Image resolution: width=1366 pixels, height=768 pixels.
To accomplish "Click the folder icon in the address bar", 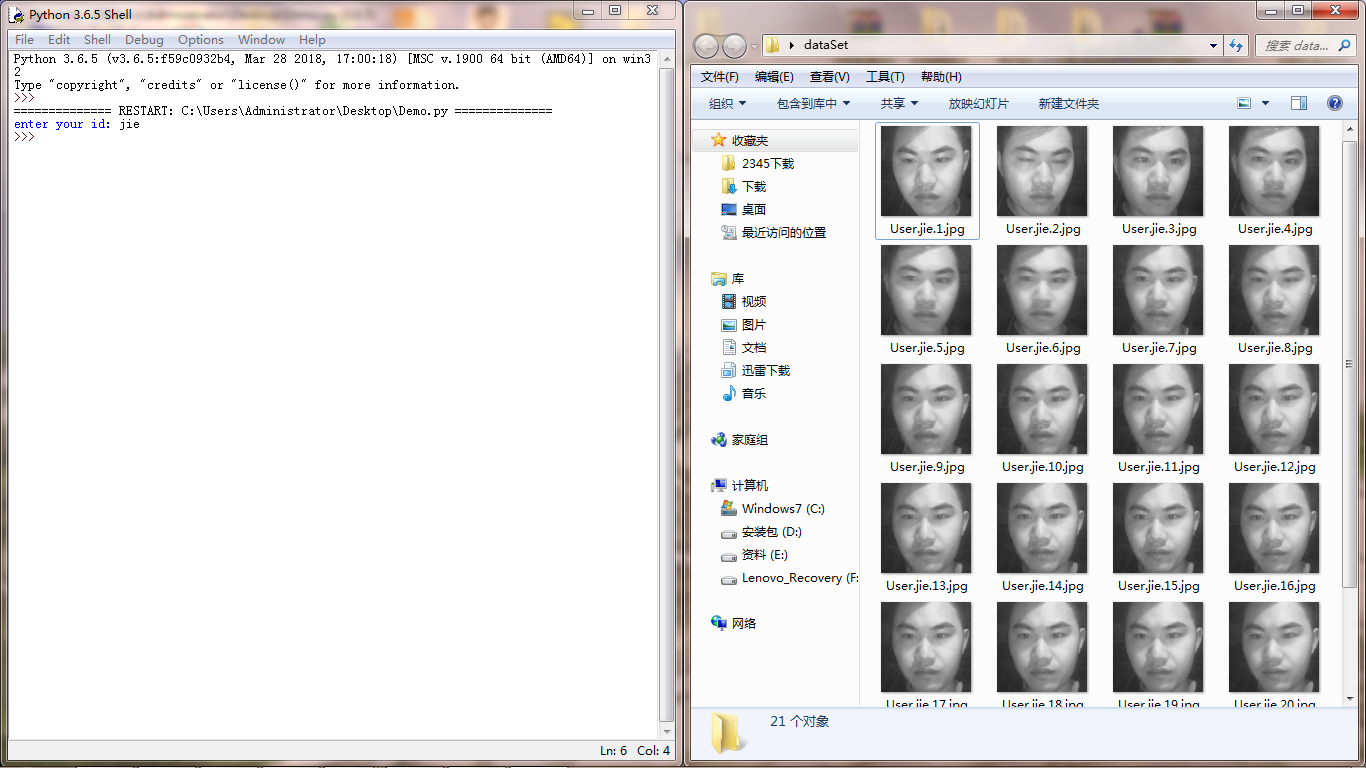I will (x=772, y=45).
